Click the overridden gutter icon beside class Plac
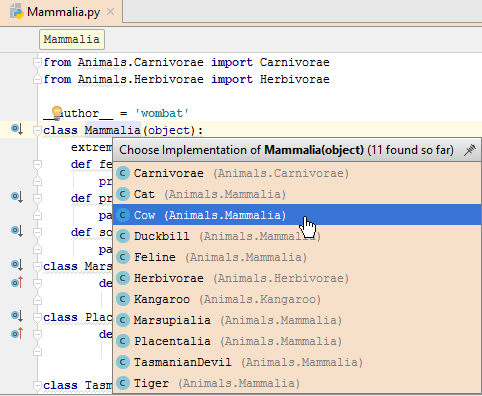 point(17,315)
